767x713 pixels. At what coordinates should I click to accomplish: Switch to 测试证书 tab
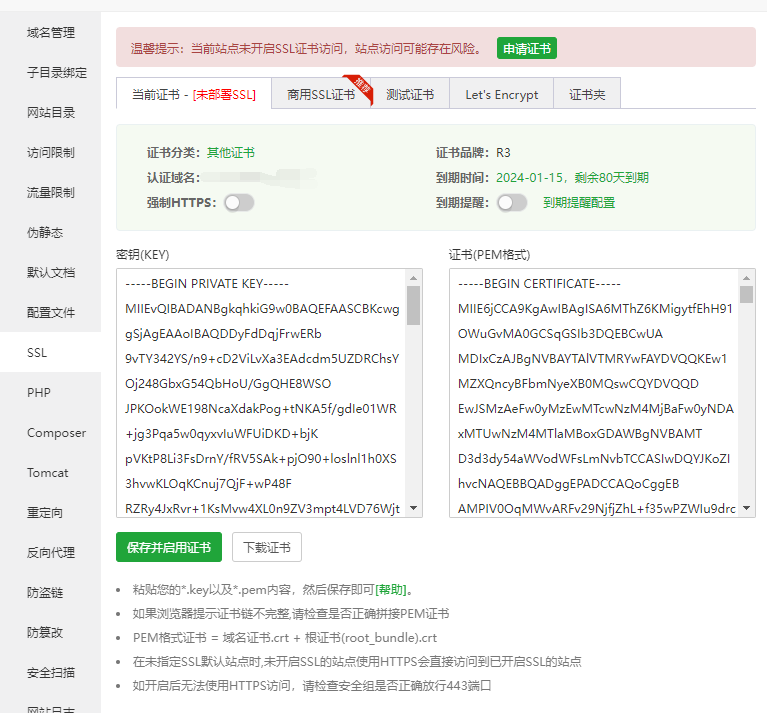click(410, 94)
